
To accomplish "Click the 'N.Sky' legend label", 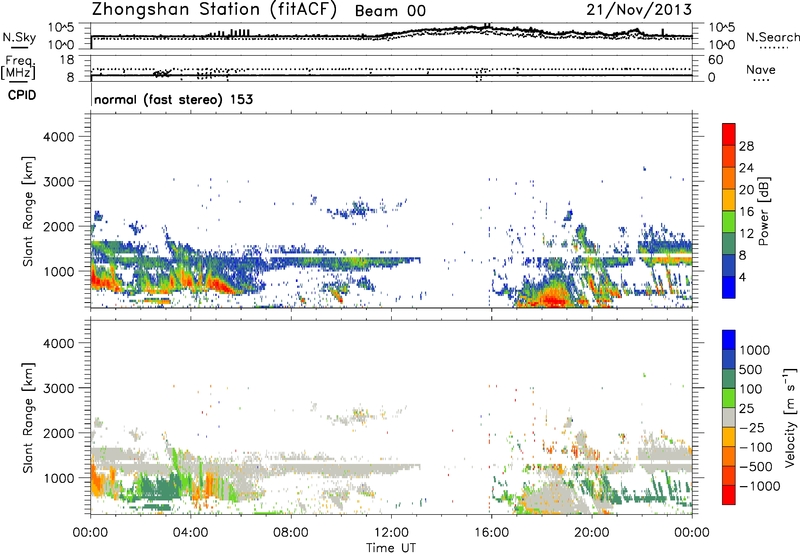I will click(x=19, y=37).
